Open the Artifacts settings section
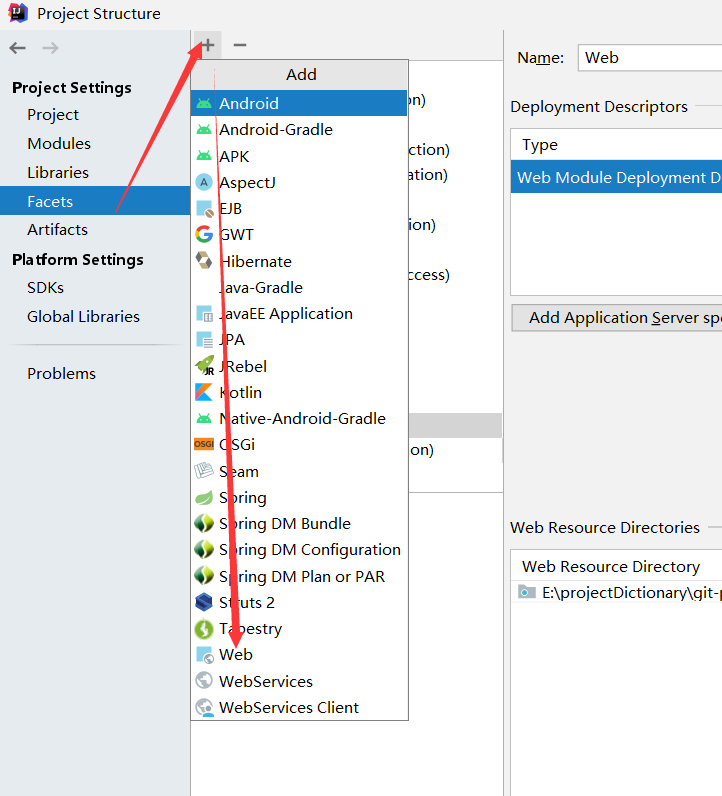 pos(57,230)
